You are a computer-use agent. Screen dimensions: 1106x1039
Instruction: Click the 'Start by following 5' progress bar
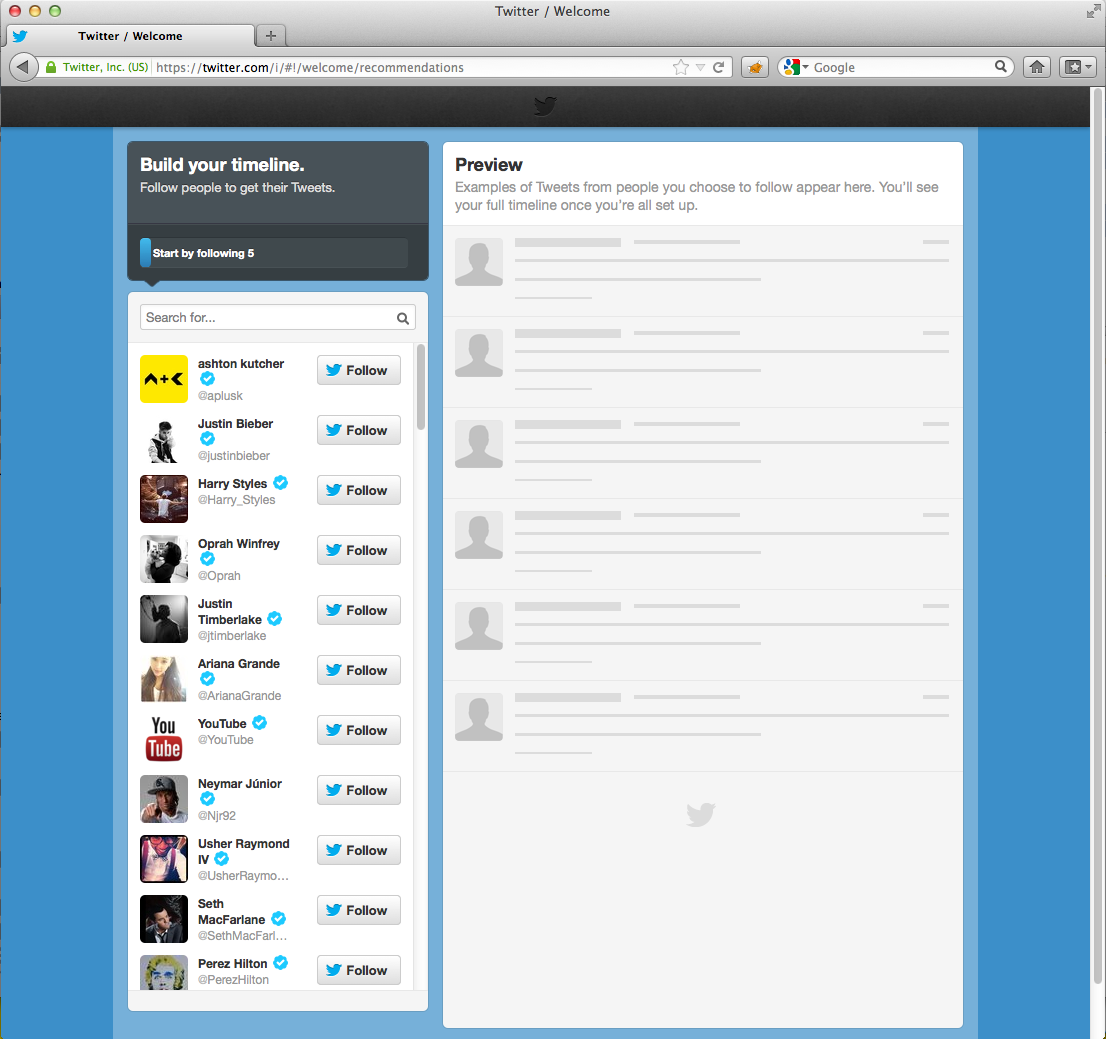[274, 253]
